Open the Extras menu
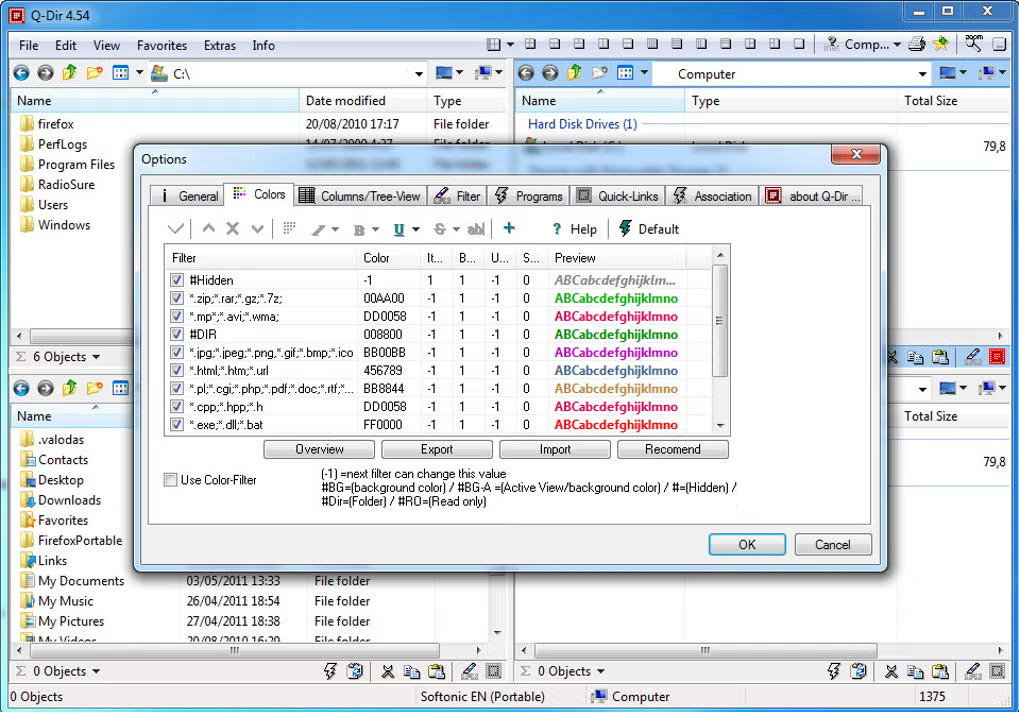Viewport: 1019px width, 712px height. (220, 45)
